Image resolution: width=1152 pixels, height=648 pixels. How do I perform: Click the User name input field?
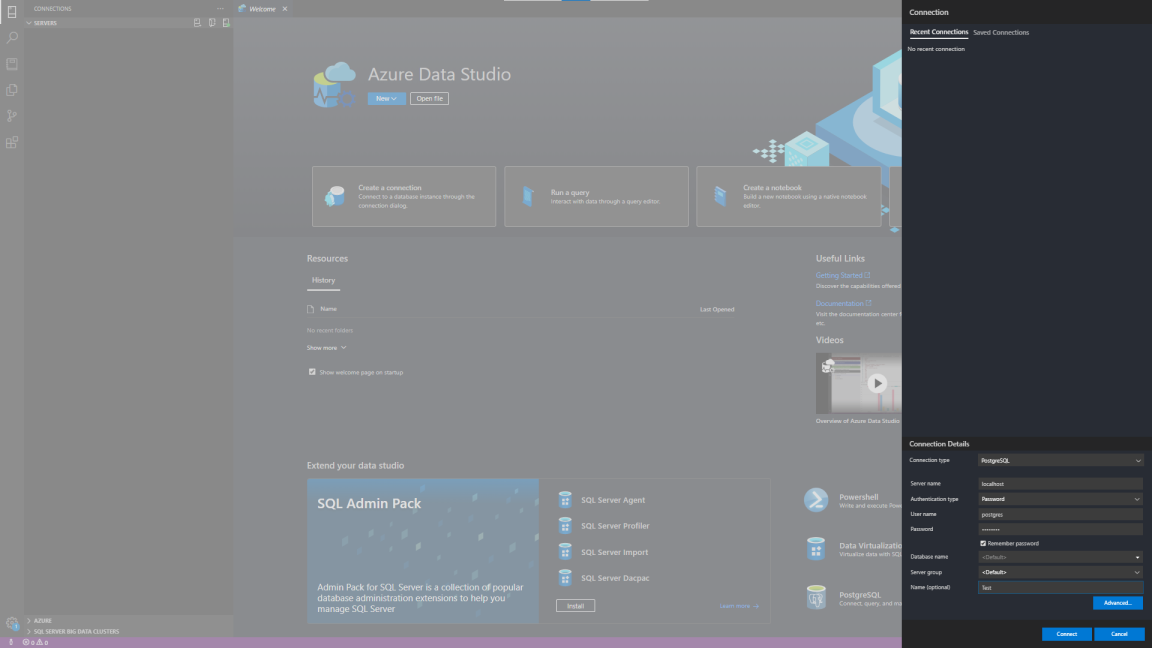[x=1060, y=514]
